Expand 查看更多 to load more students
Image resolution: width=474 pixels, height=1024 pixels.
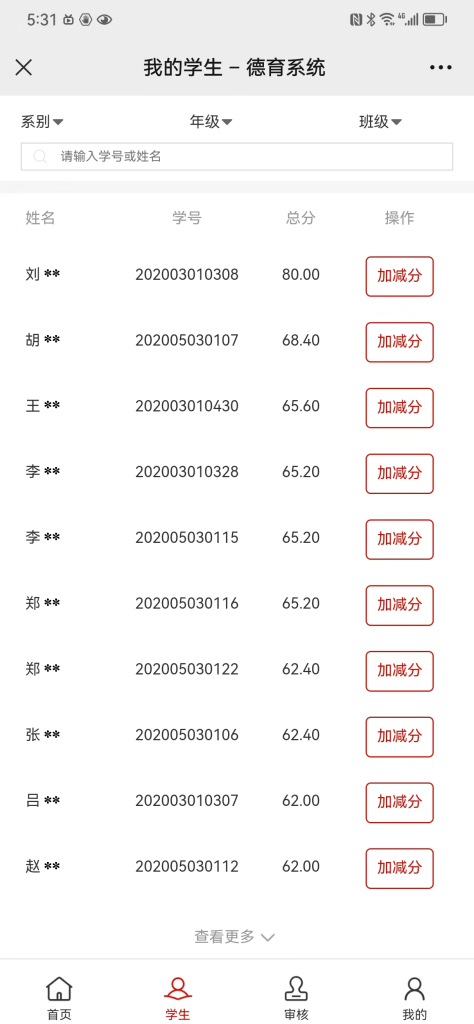click(x=234, y=936)
